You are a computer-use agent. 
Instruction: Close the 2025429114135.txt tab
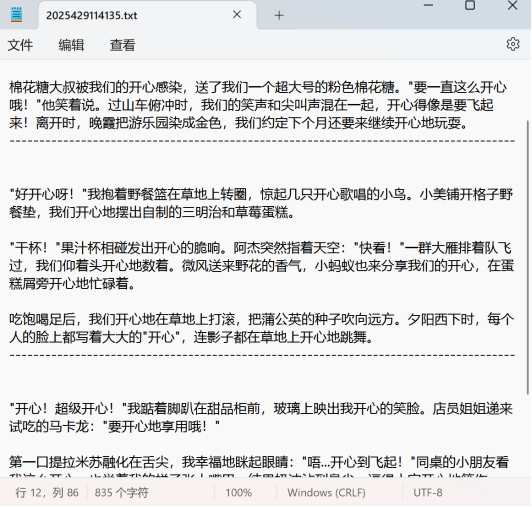[x=237, y=15]
